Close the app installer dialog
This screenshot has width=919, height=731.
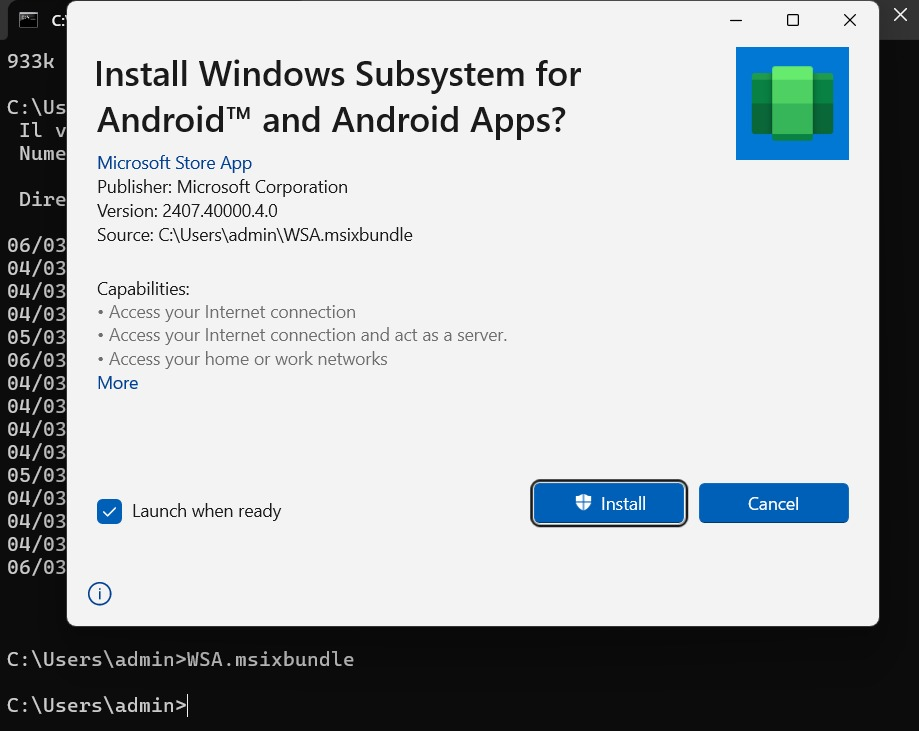[850, 20]
